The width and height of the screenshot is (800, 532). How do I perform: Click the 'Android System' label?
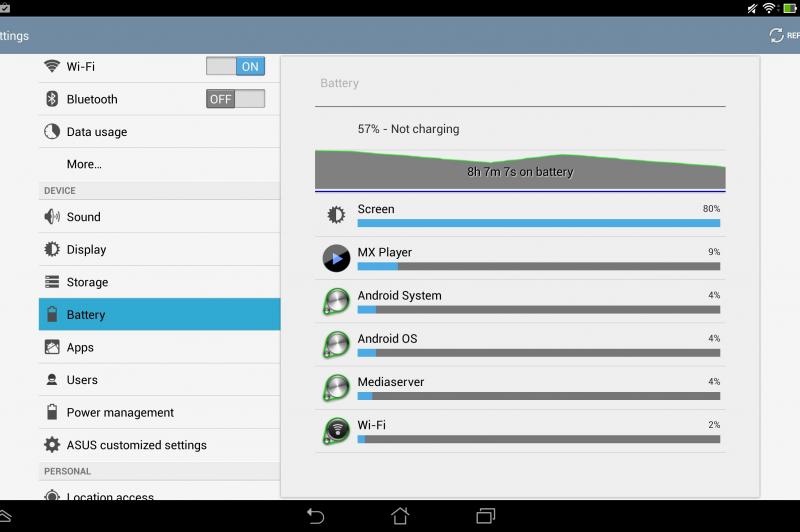click(399, 295)
